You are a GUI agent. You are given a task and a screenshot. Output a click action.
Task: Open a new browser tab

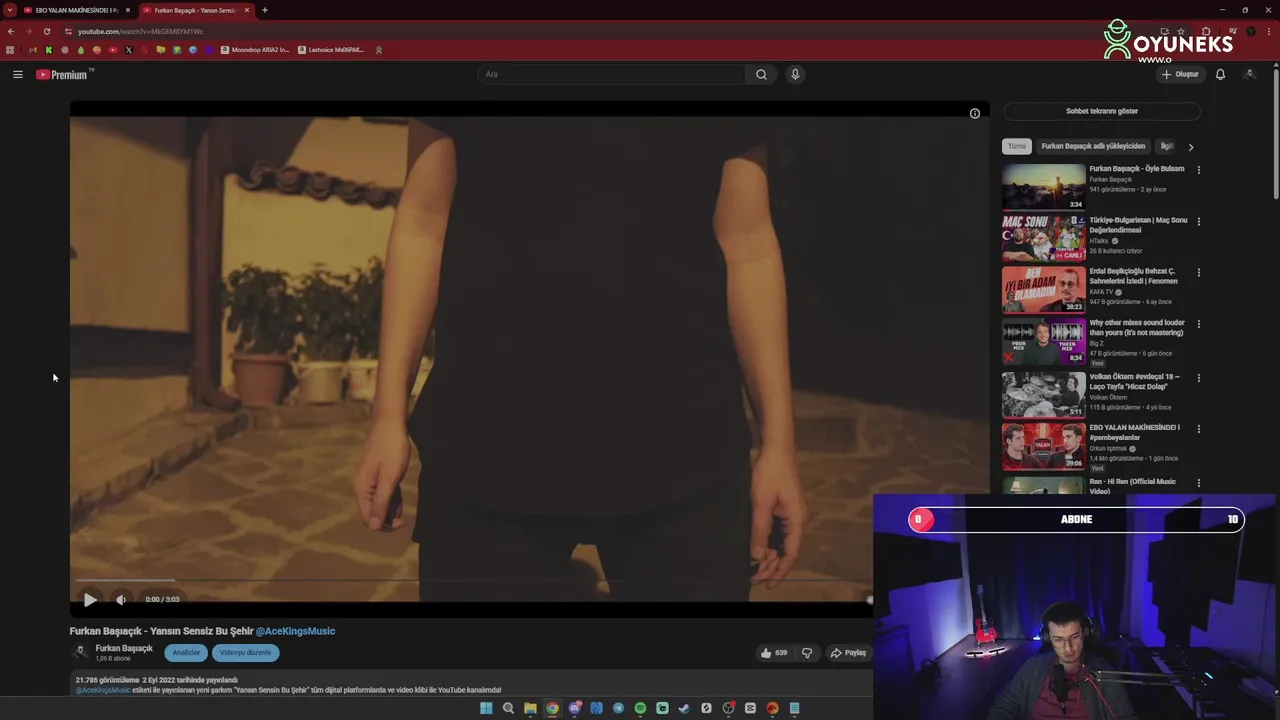point(264,10)
